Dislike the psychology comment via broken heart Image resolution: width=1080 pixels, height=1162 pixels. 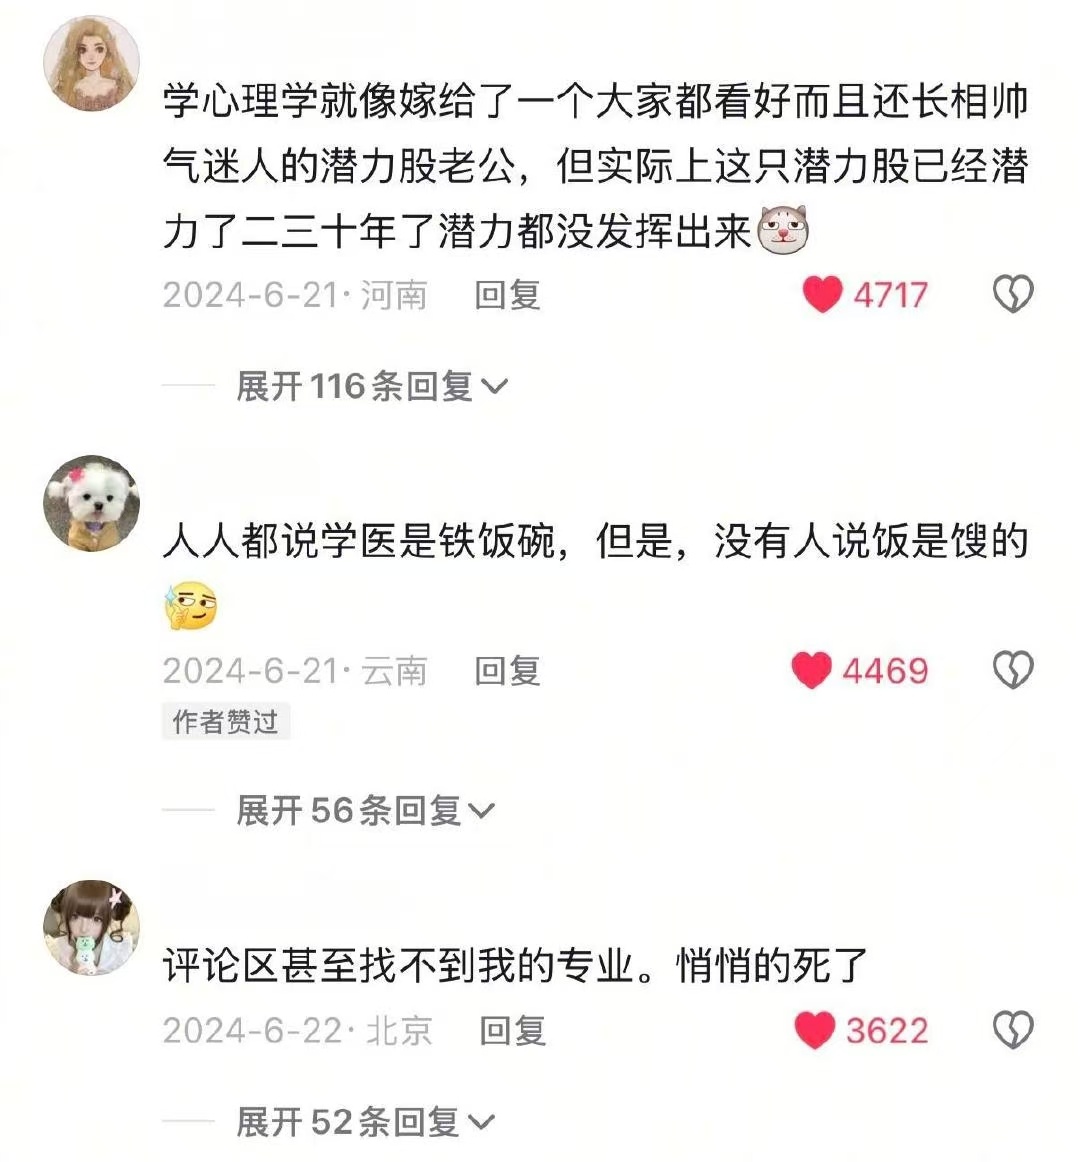1013,294
